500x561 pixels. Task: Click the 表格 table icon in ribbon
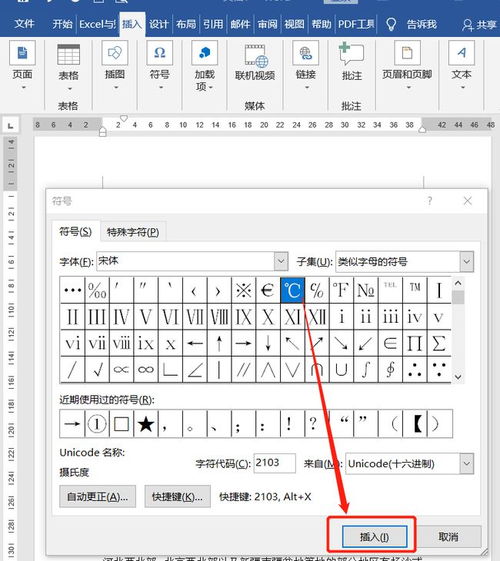point(68,55)
